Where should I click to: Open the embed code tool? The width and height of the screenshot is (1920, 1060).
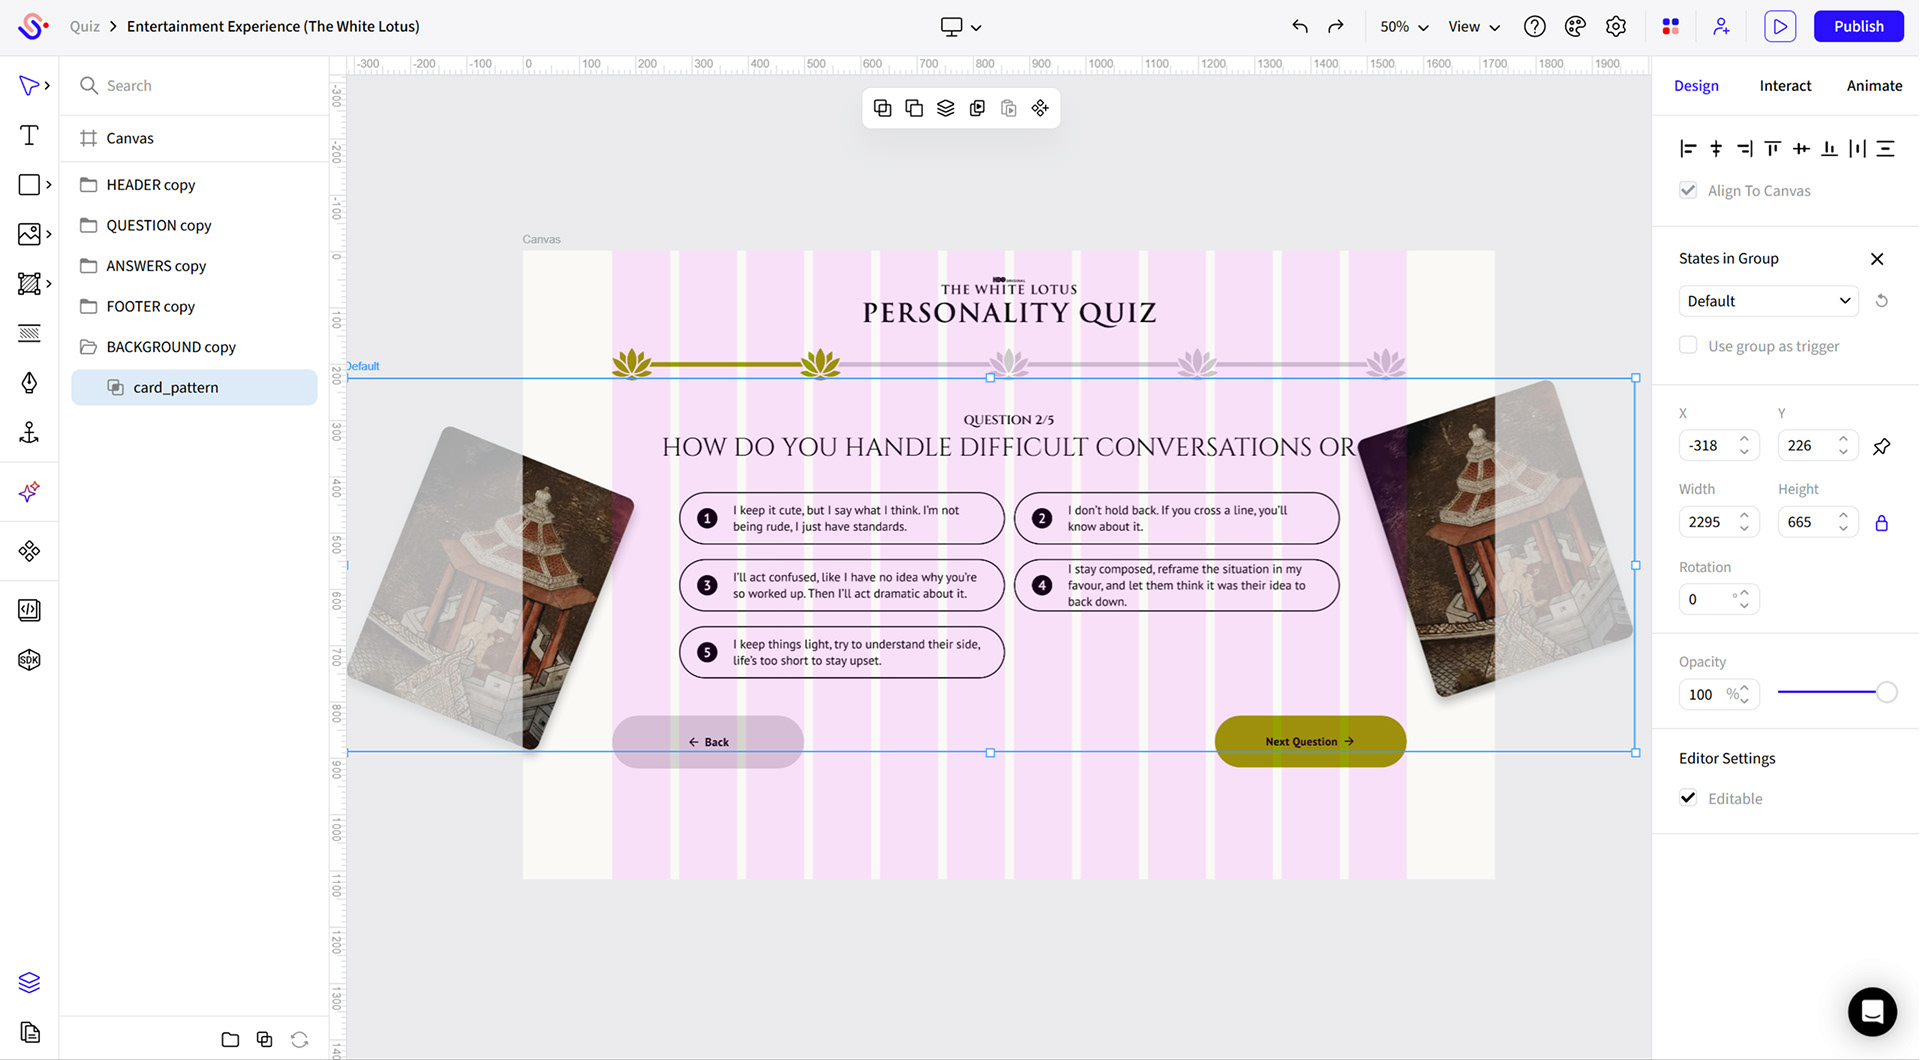pyautogui.click(x=29, y=610)
